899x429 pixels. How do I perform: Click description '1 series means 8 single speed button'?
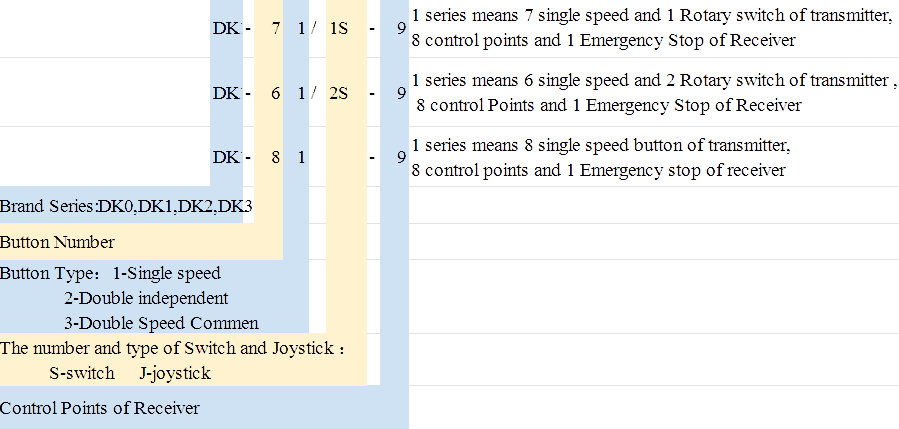(x=601, y=145)
